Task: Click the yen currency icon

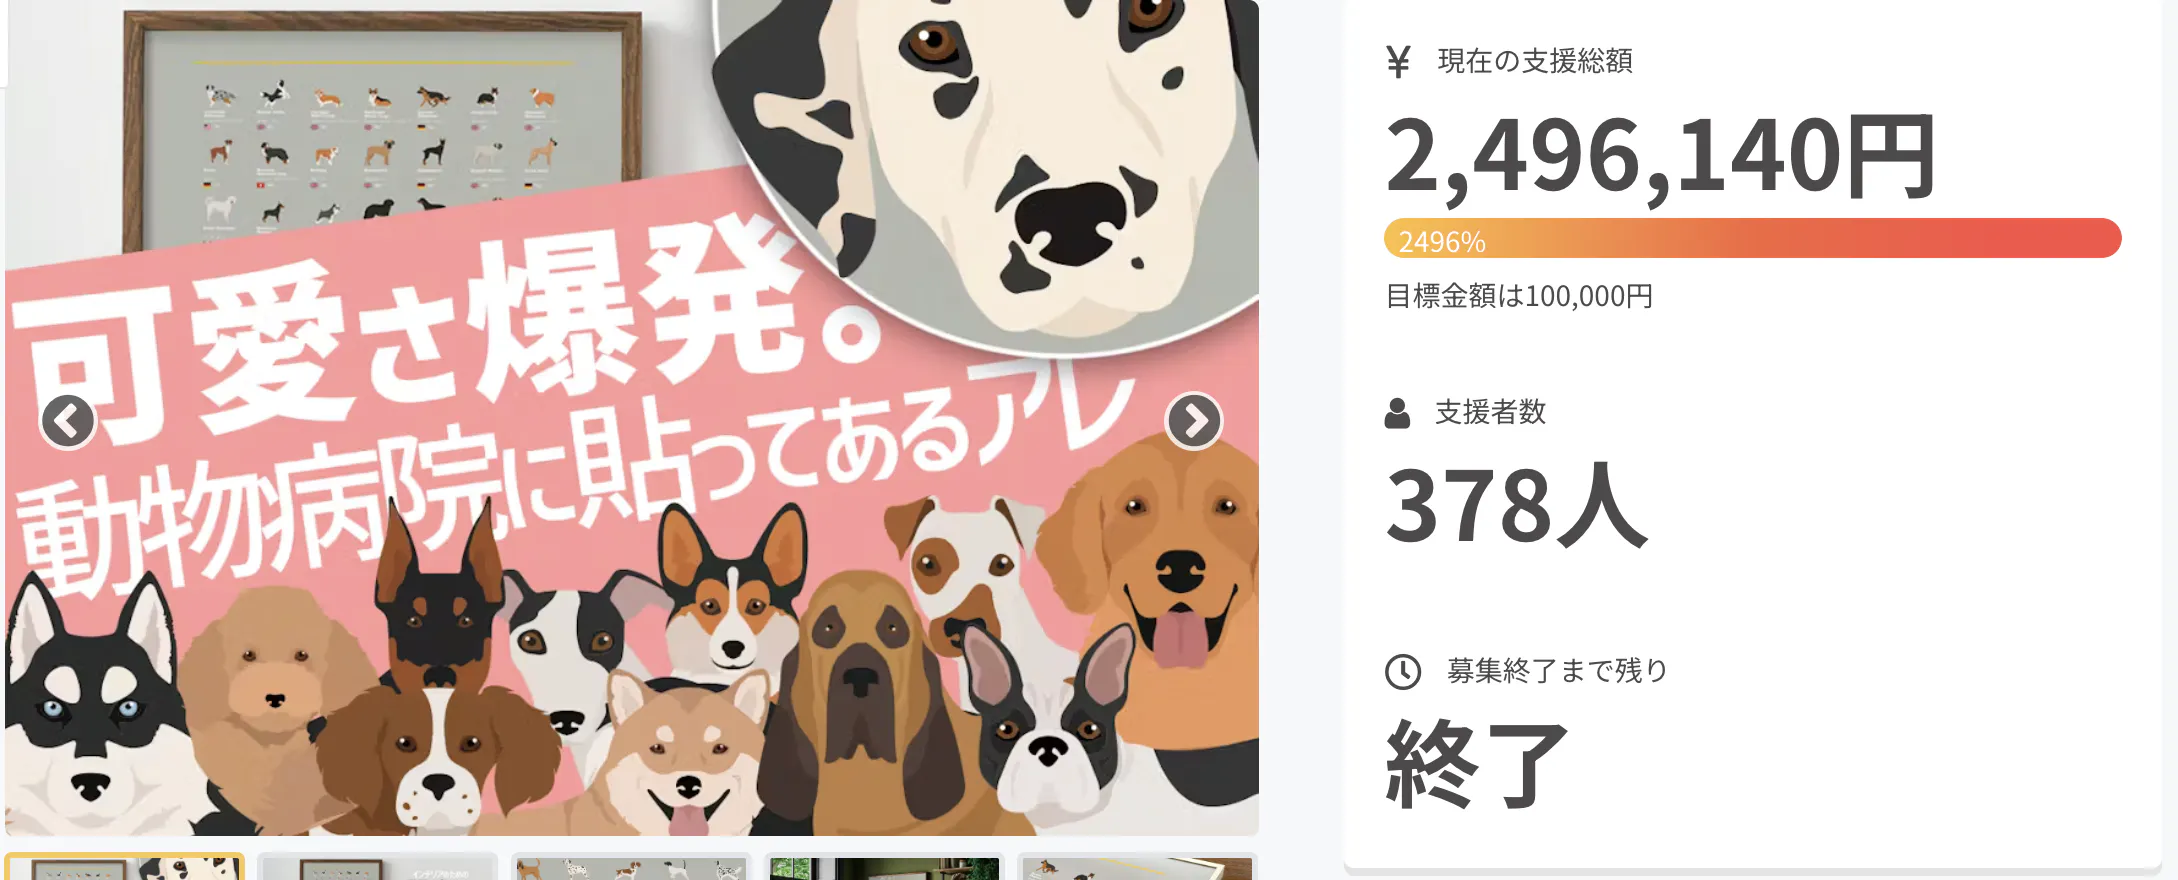Action: coord(1398,62)
